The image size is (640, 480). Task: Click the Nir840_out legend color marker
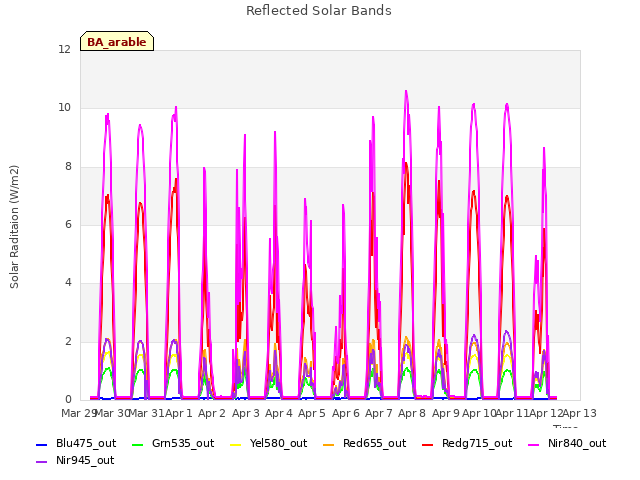pos(533,444)
